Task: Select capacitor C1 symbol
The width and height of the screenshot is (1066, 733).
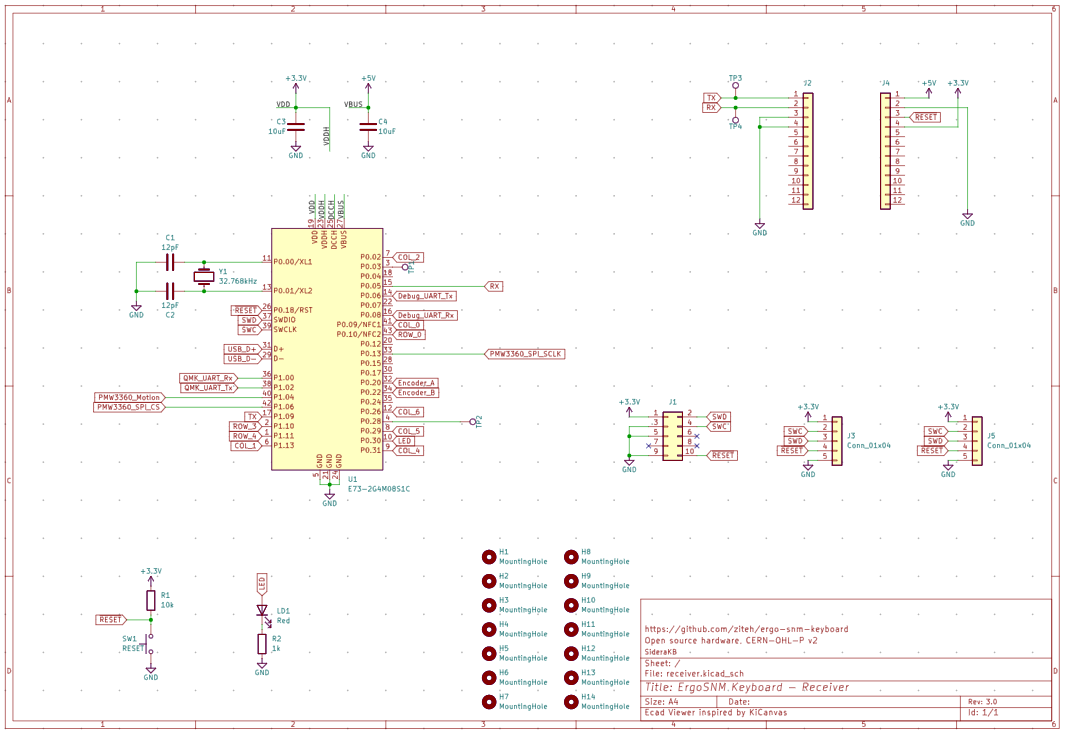Action: pyautogui.click(x=170, y=262)
